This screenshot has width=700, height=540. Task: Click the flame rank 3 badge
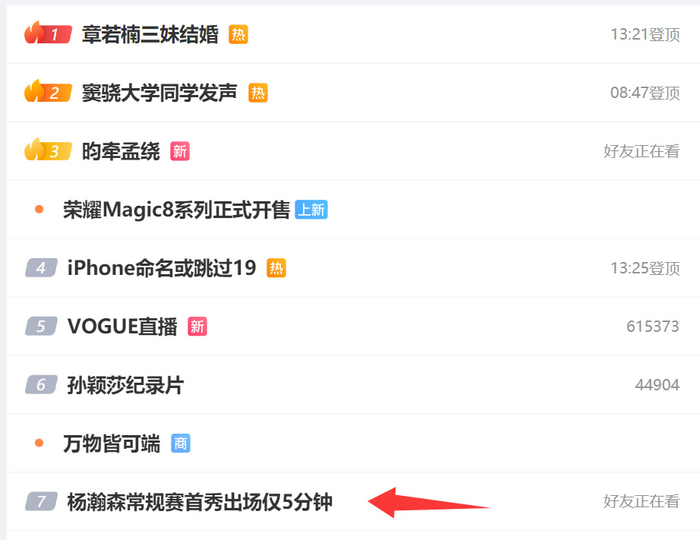tap(48, 150)
